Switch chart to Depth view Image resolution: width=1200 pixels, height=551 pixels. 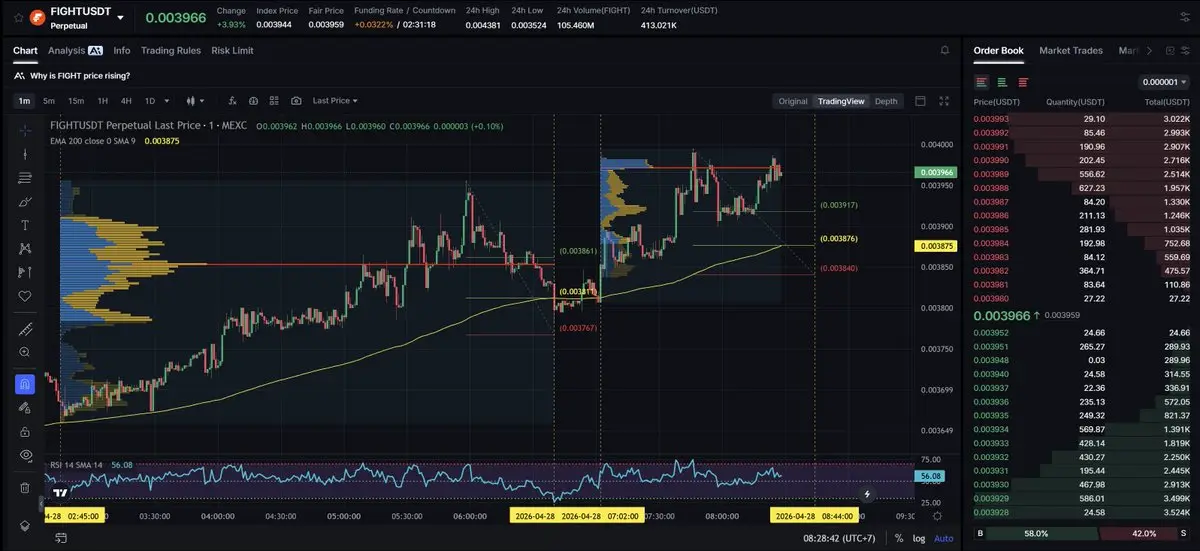click(x=886, y=101)
